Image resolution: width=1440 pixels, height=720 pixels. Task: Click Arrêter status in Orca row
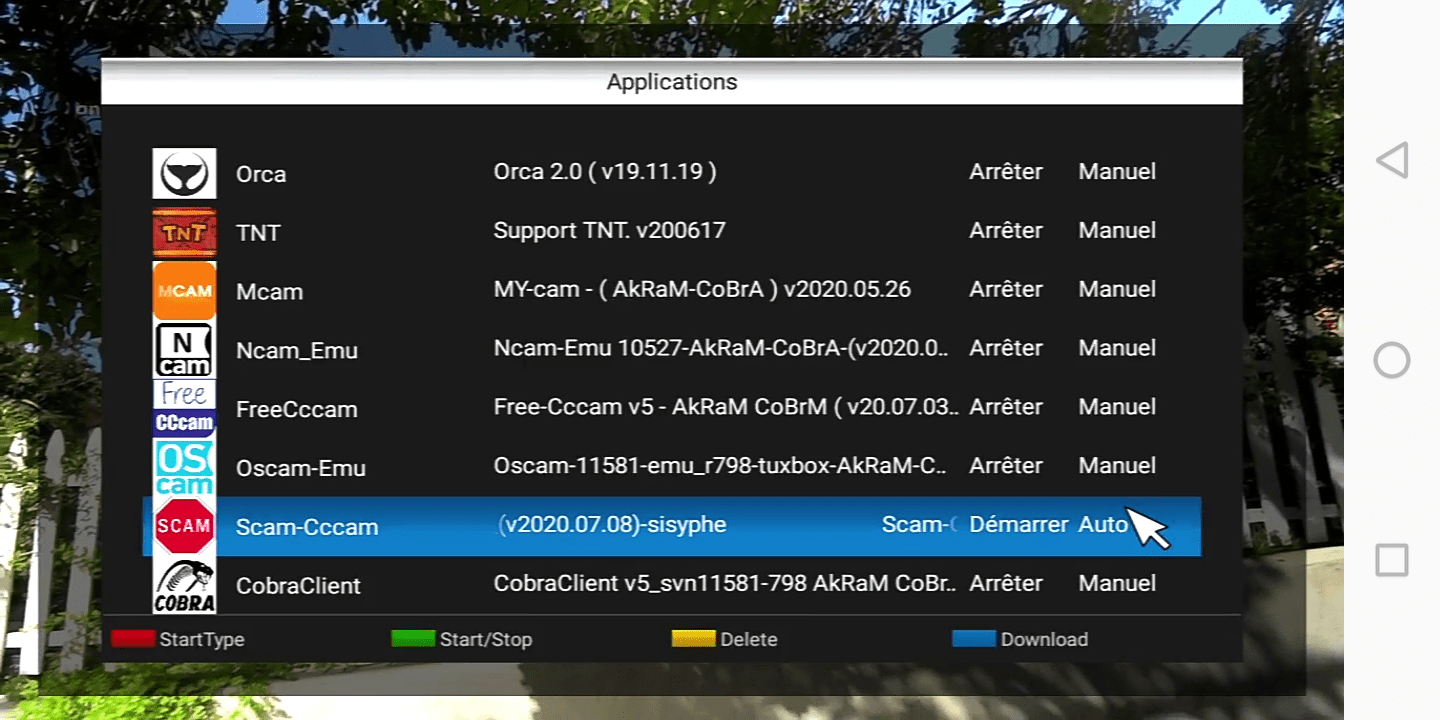[1006, 172]
